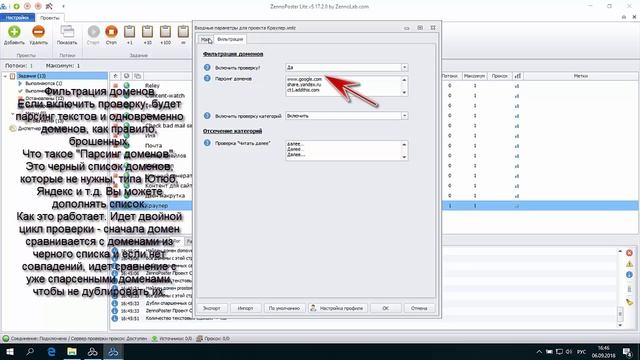Open Настройка профиля in the dialog
This screenshot has width=640, height=360.
tap(338, 308)
